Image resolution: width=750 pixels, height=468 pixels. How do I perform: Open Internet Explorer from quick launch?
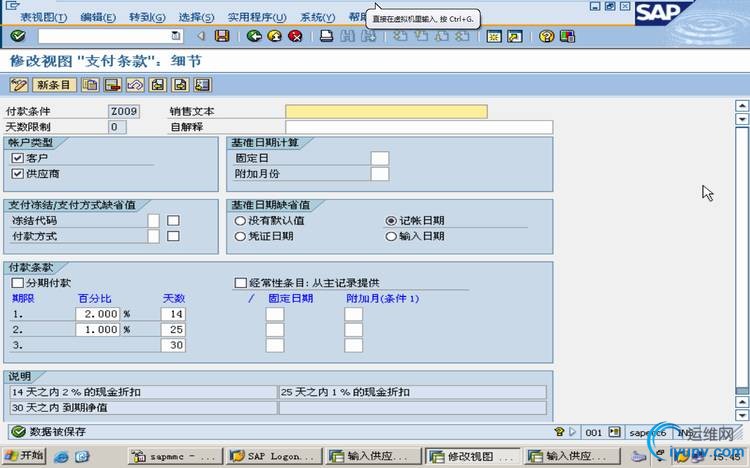click(x=61, y=457)
